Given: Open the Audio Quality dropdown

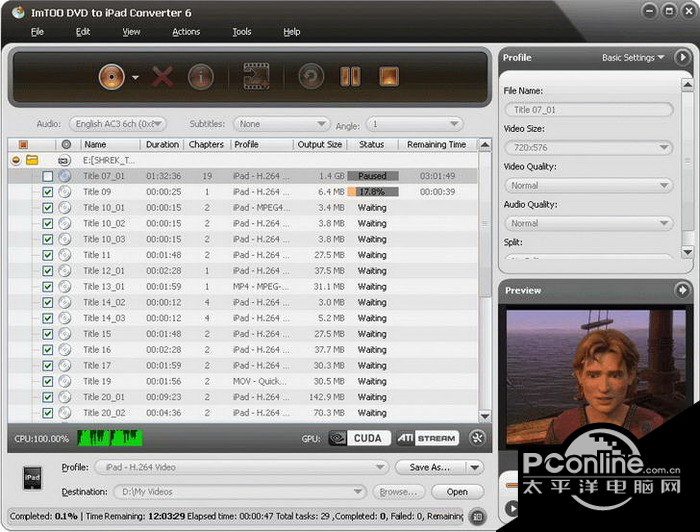Looking at the screenshot, I should pos(589,223).
